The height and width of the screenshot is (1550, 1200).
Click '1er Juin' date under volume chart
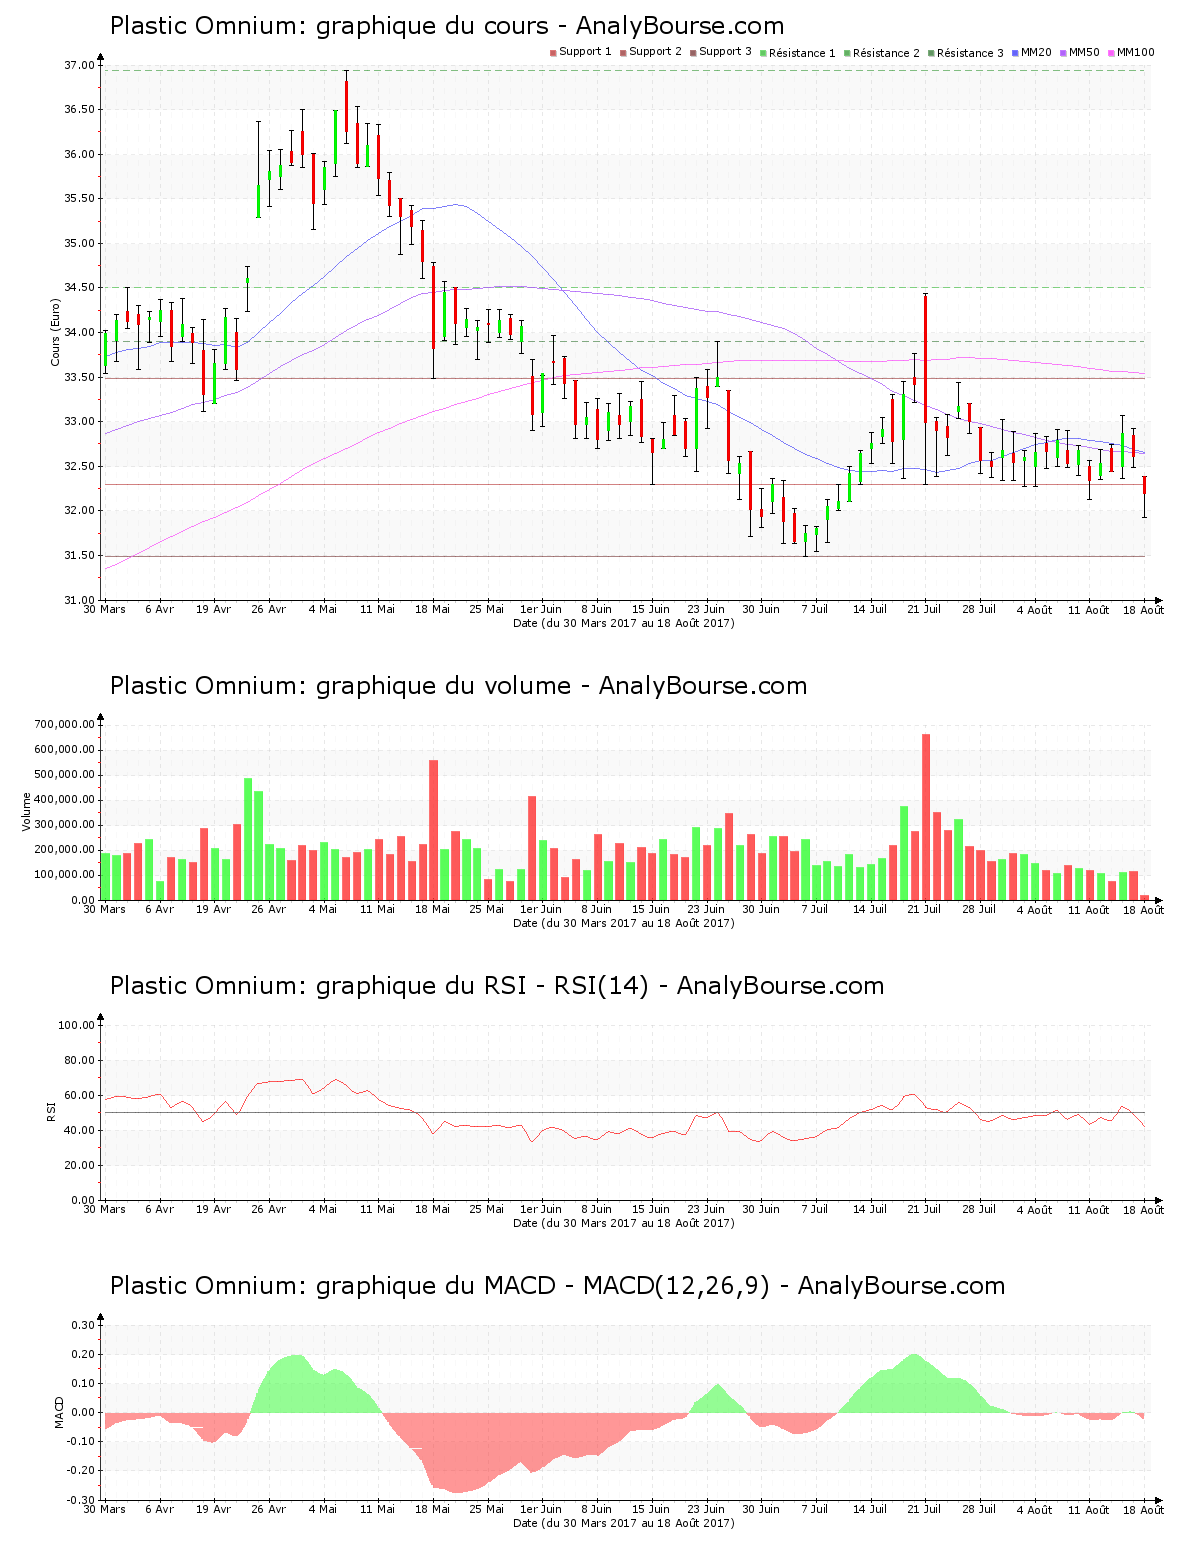pyautogui.click(x=541, y=909)
